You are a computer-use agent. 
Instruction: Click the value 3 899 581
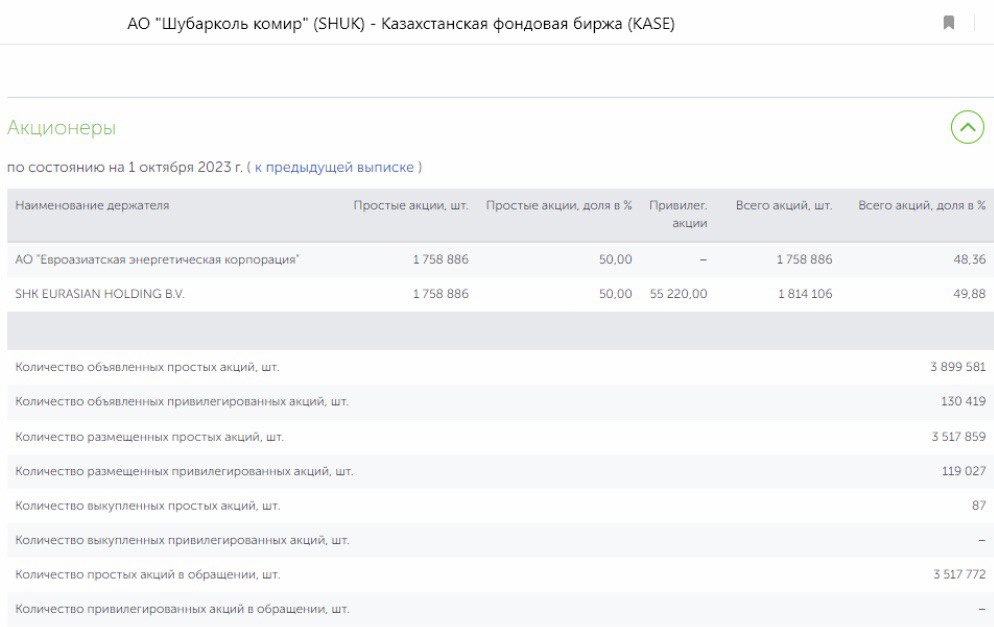point(958,367)
